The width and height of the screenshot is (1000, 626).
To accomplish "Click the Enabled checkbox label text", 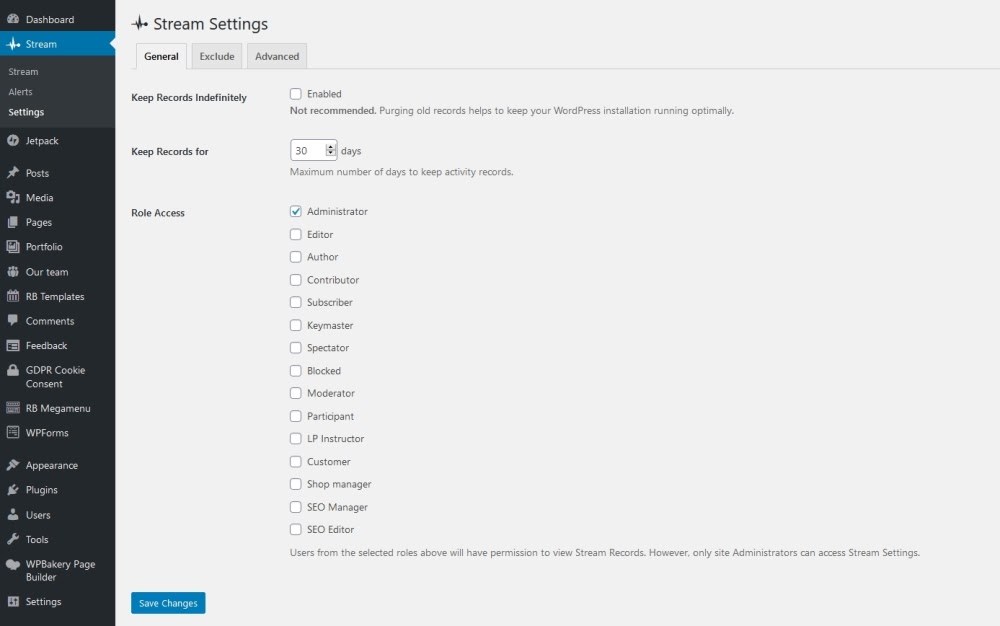I will click(324, 94).
